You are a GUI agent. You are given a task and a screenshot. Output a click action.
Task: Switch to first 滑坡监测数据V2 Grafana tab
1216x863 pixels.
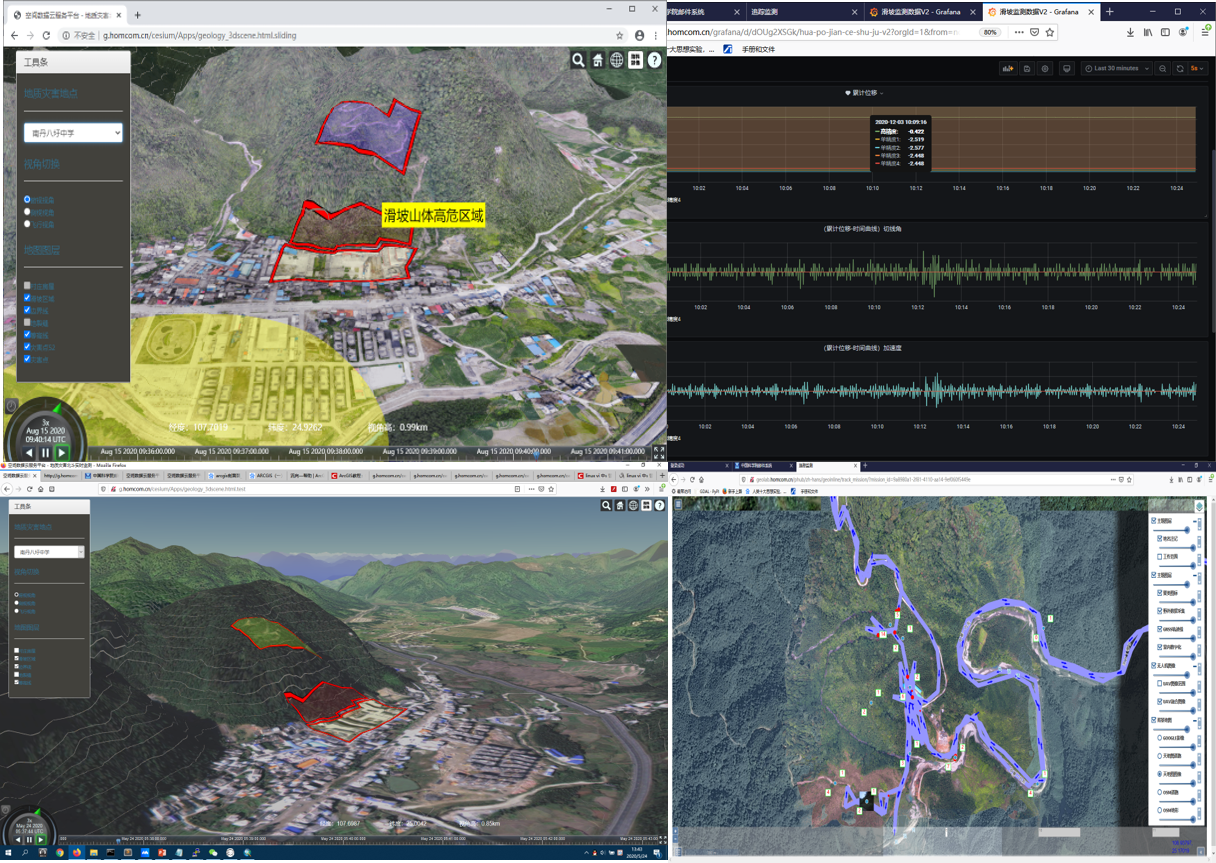(919, 12)
